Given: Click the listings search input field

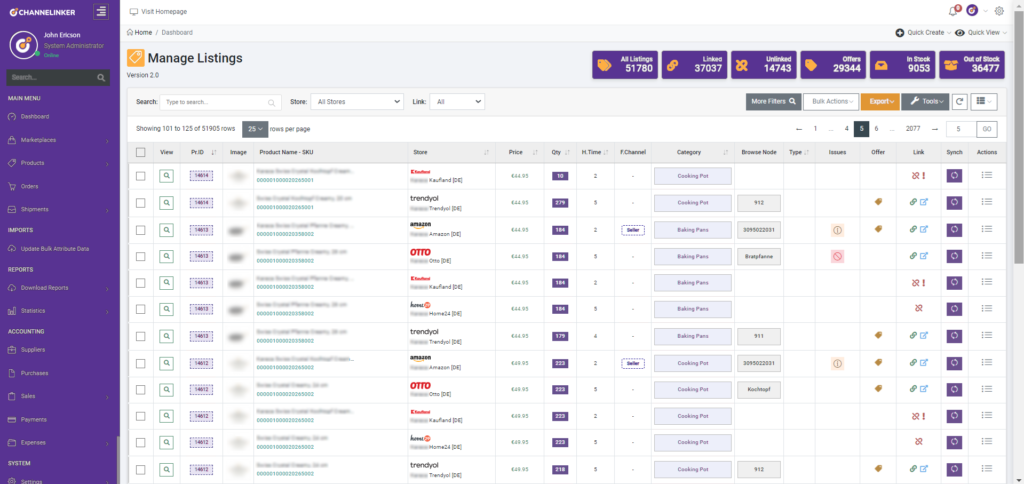Looking at the screenshot, I should click(220, 101).
